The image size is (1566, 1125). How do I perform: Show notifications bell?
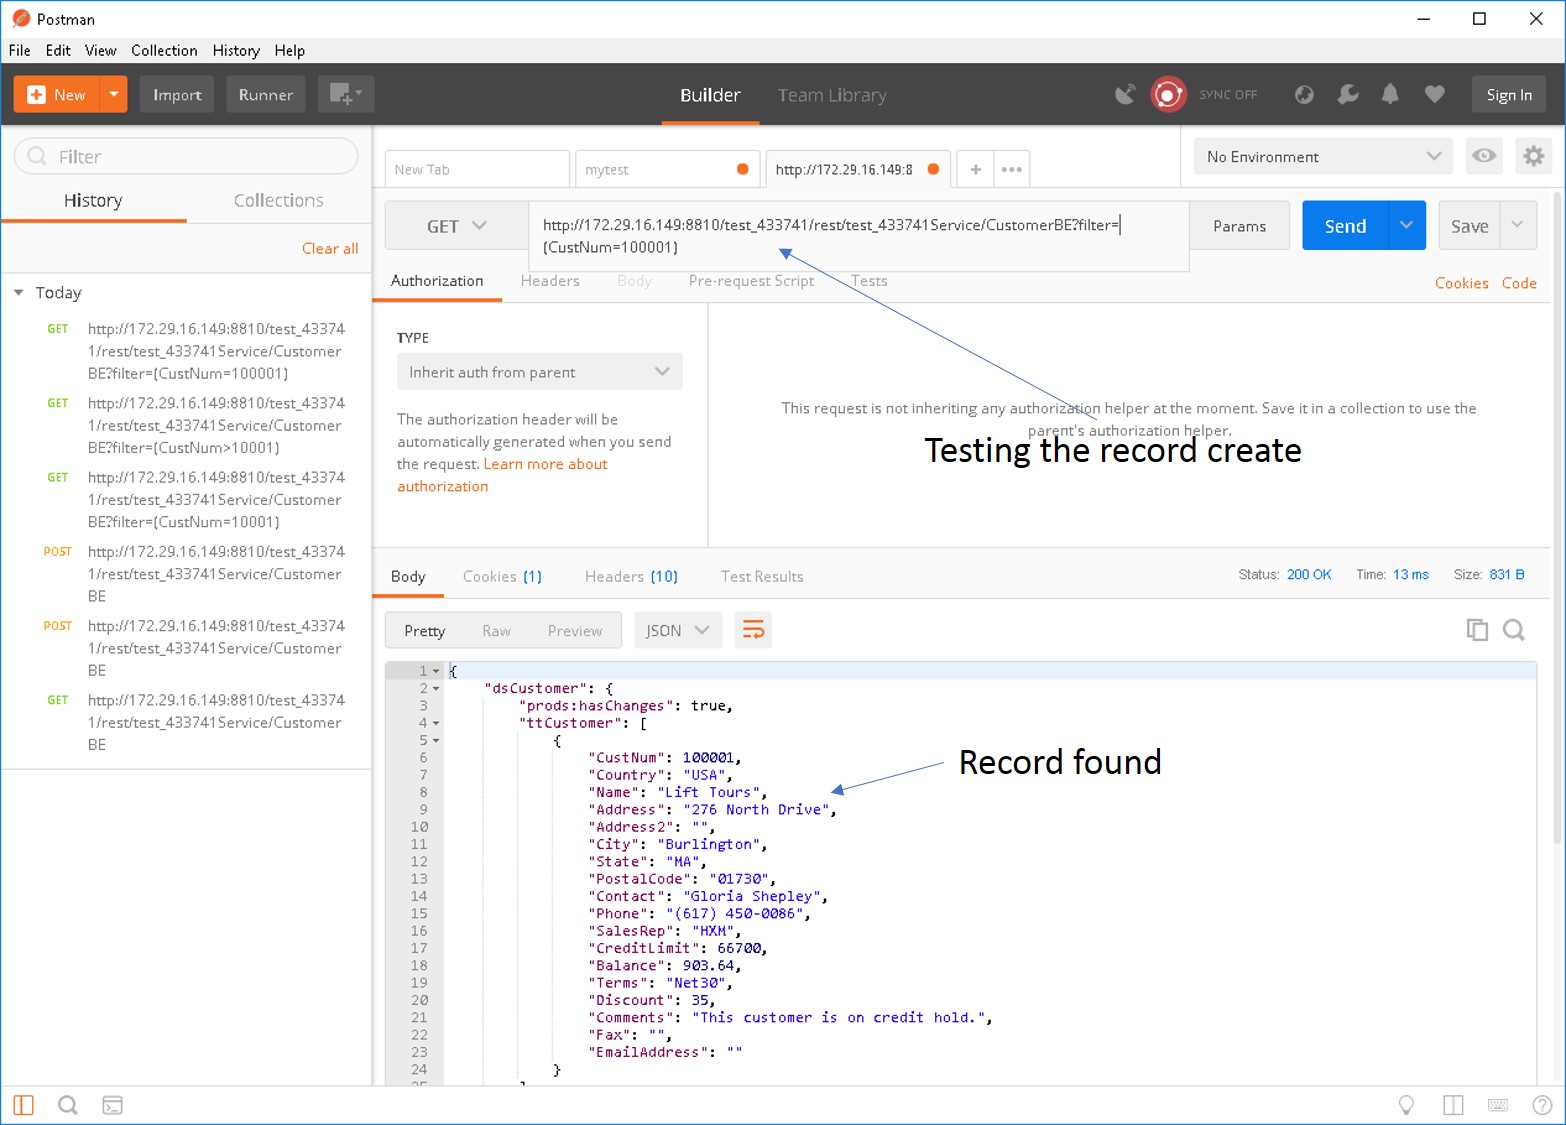[1390, 94]
